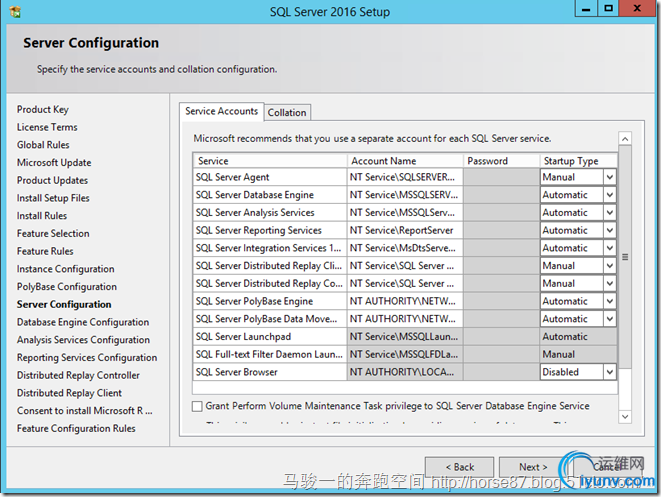Open Startup Type dropdown for Distributed Replay Cli... row

point(610,266)
